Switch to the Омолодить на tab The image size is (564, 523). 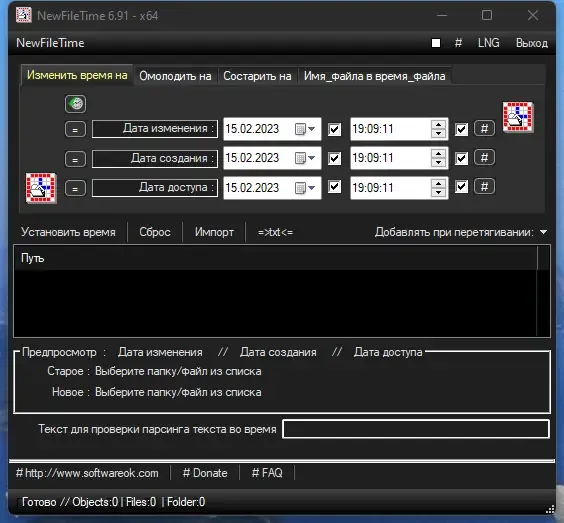[175, 76]
